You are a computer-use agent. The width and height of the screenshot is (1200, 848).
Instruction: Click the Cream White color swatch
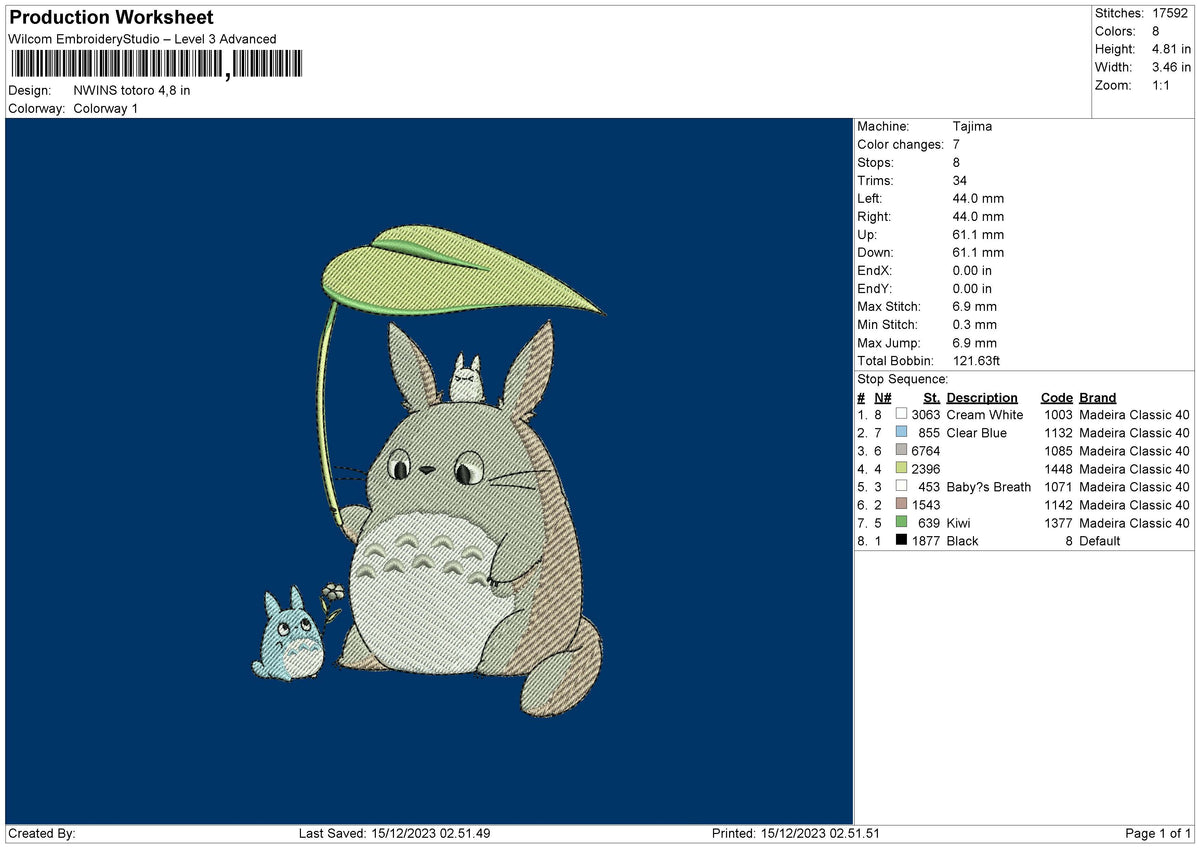(901, 414)
